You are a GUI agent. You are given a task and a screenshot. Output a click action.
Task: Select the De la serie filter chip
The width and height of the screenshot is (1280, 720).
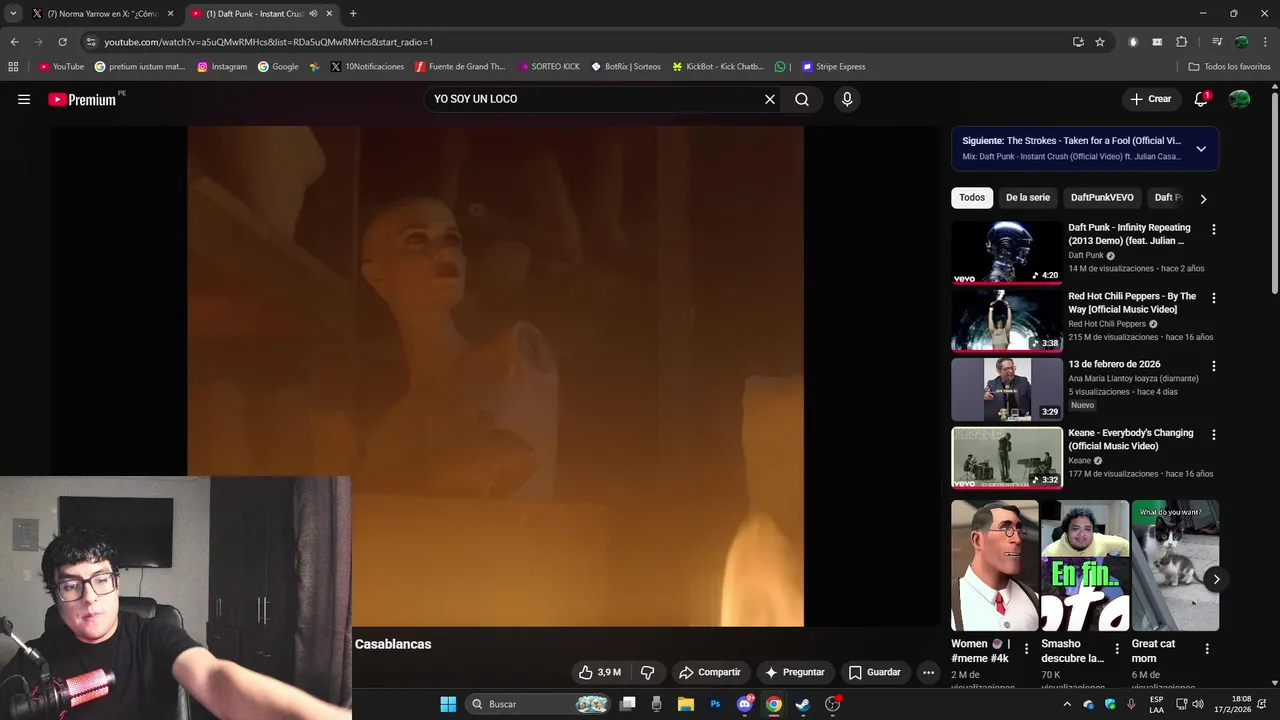(1028, 198)
